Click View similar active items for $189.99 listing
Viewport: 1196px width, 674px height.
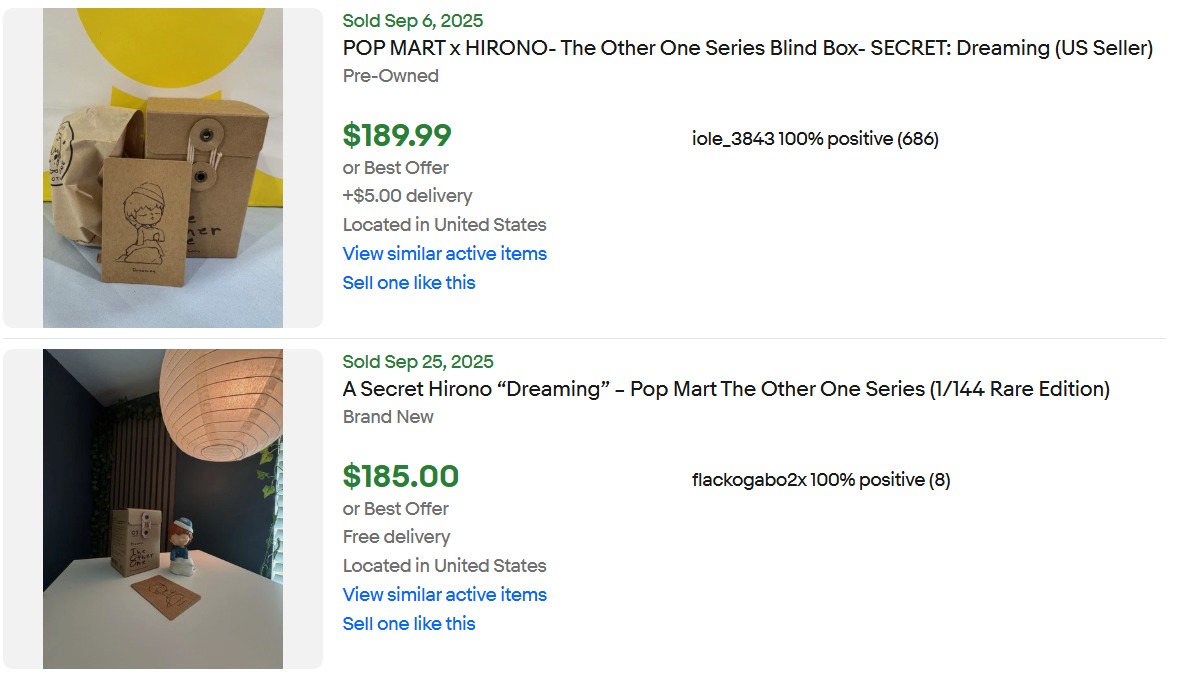[444, 254]
